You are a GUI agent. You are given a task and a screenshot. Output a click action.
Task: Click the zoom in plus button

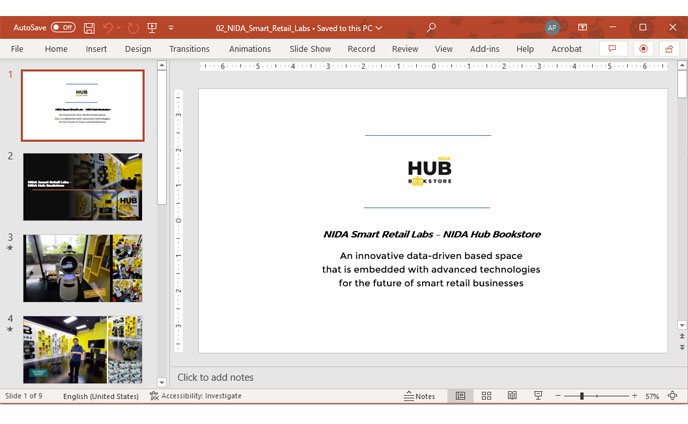coord(634,396)
